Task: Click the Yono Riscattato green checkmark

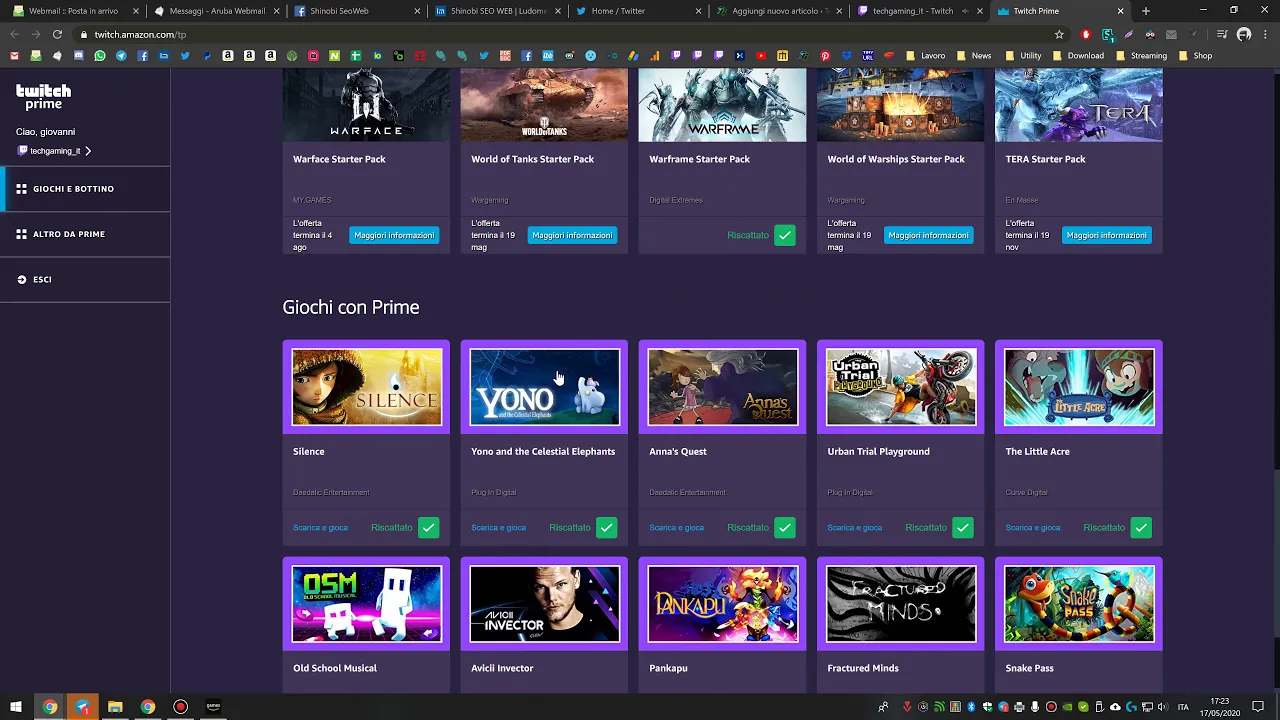Action: point(607,527)
